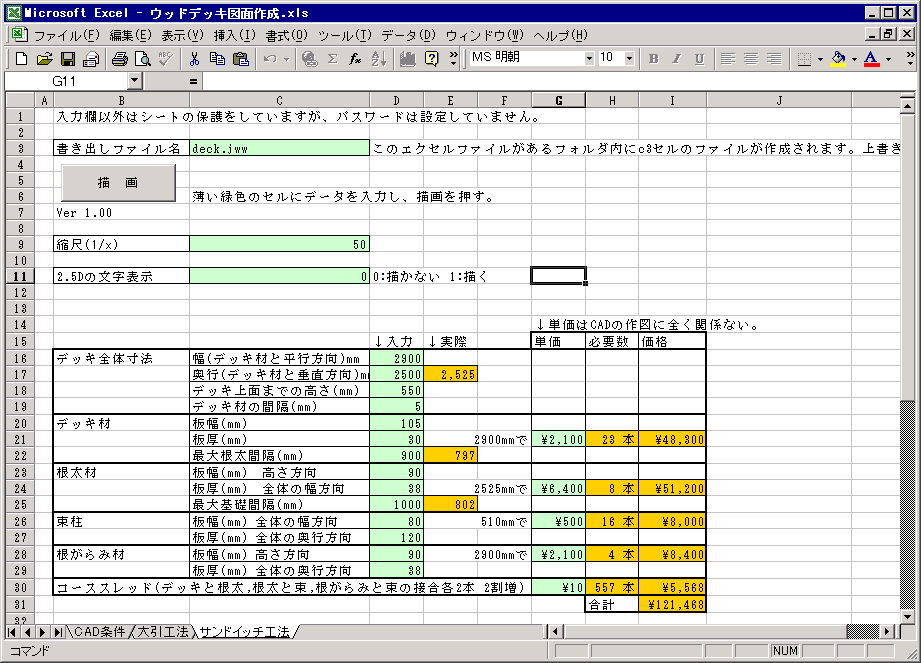Toggle Italic formatting
The height and width of the screenshot is (663, 921).
click(676, 59)
